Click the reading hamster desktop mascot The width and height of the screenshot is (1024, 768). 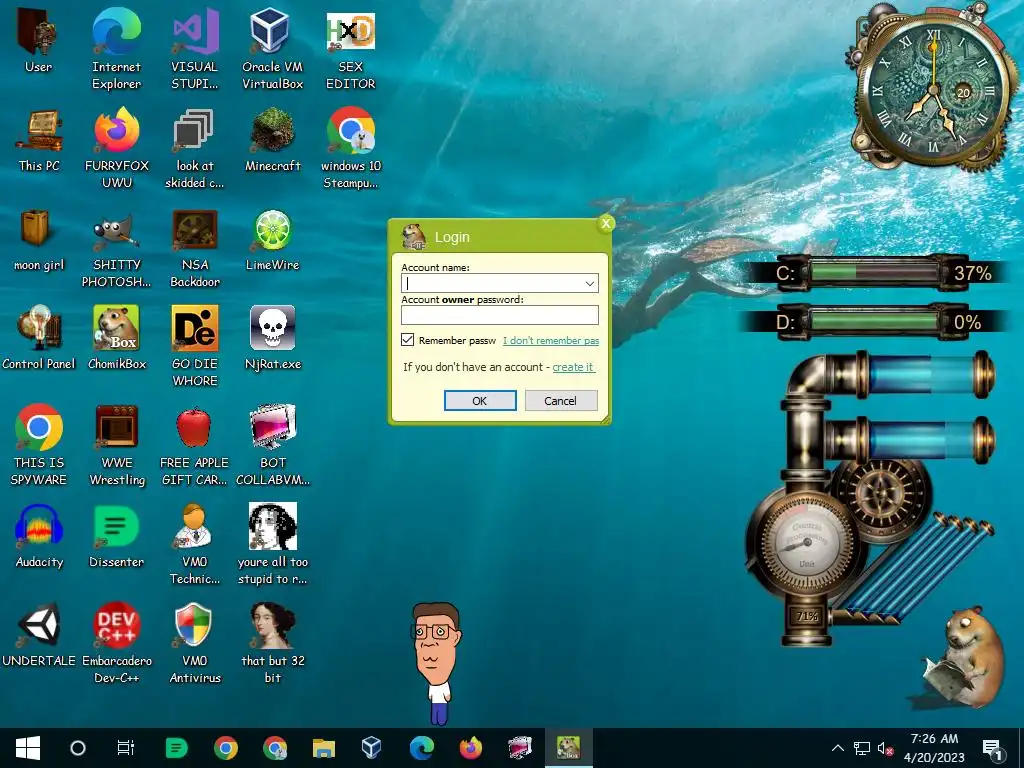tap(963, 657)
